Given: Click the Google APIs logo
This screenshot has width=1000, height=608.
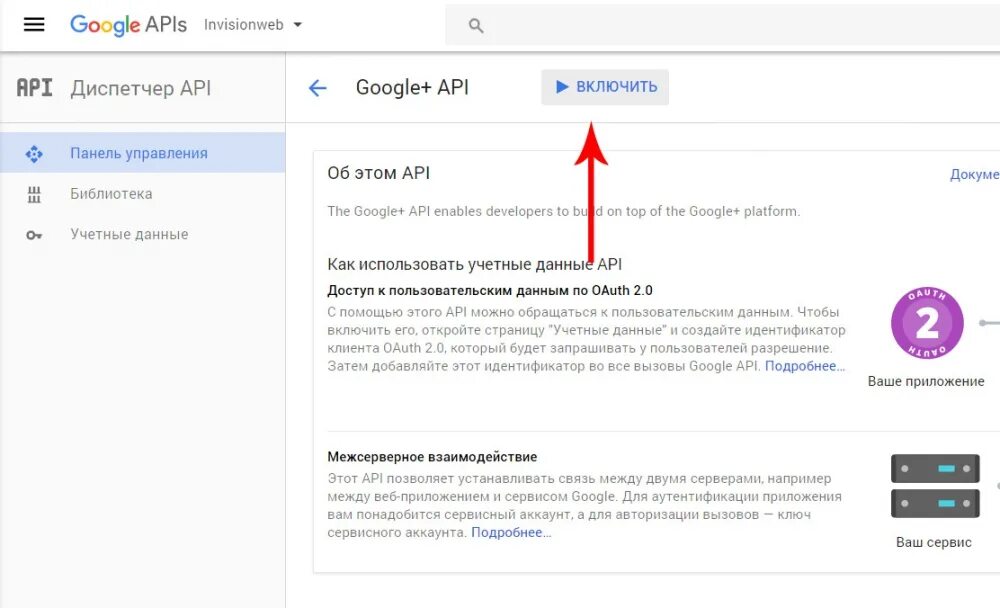Looking at the screenshot, I should [128, 25].
